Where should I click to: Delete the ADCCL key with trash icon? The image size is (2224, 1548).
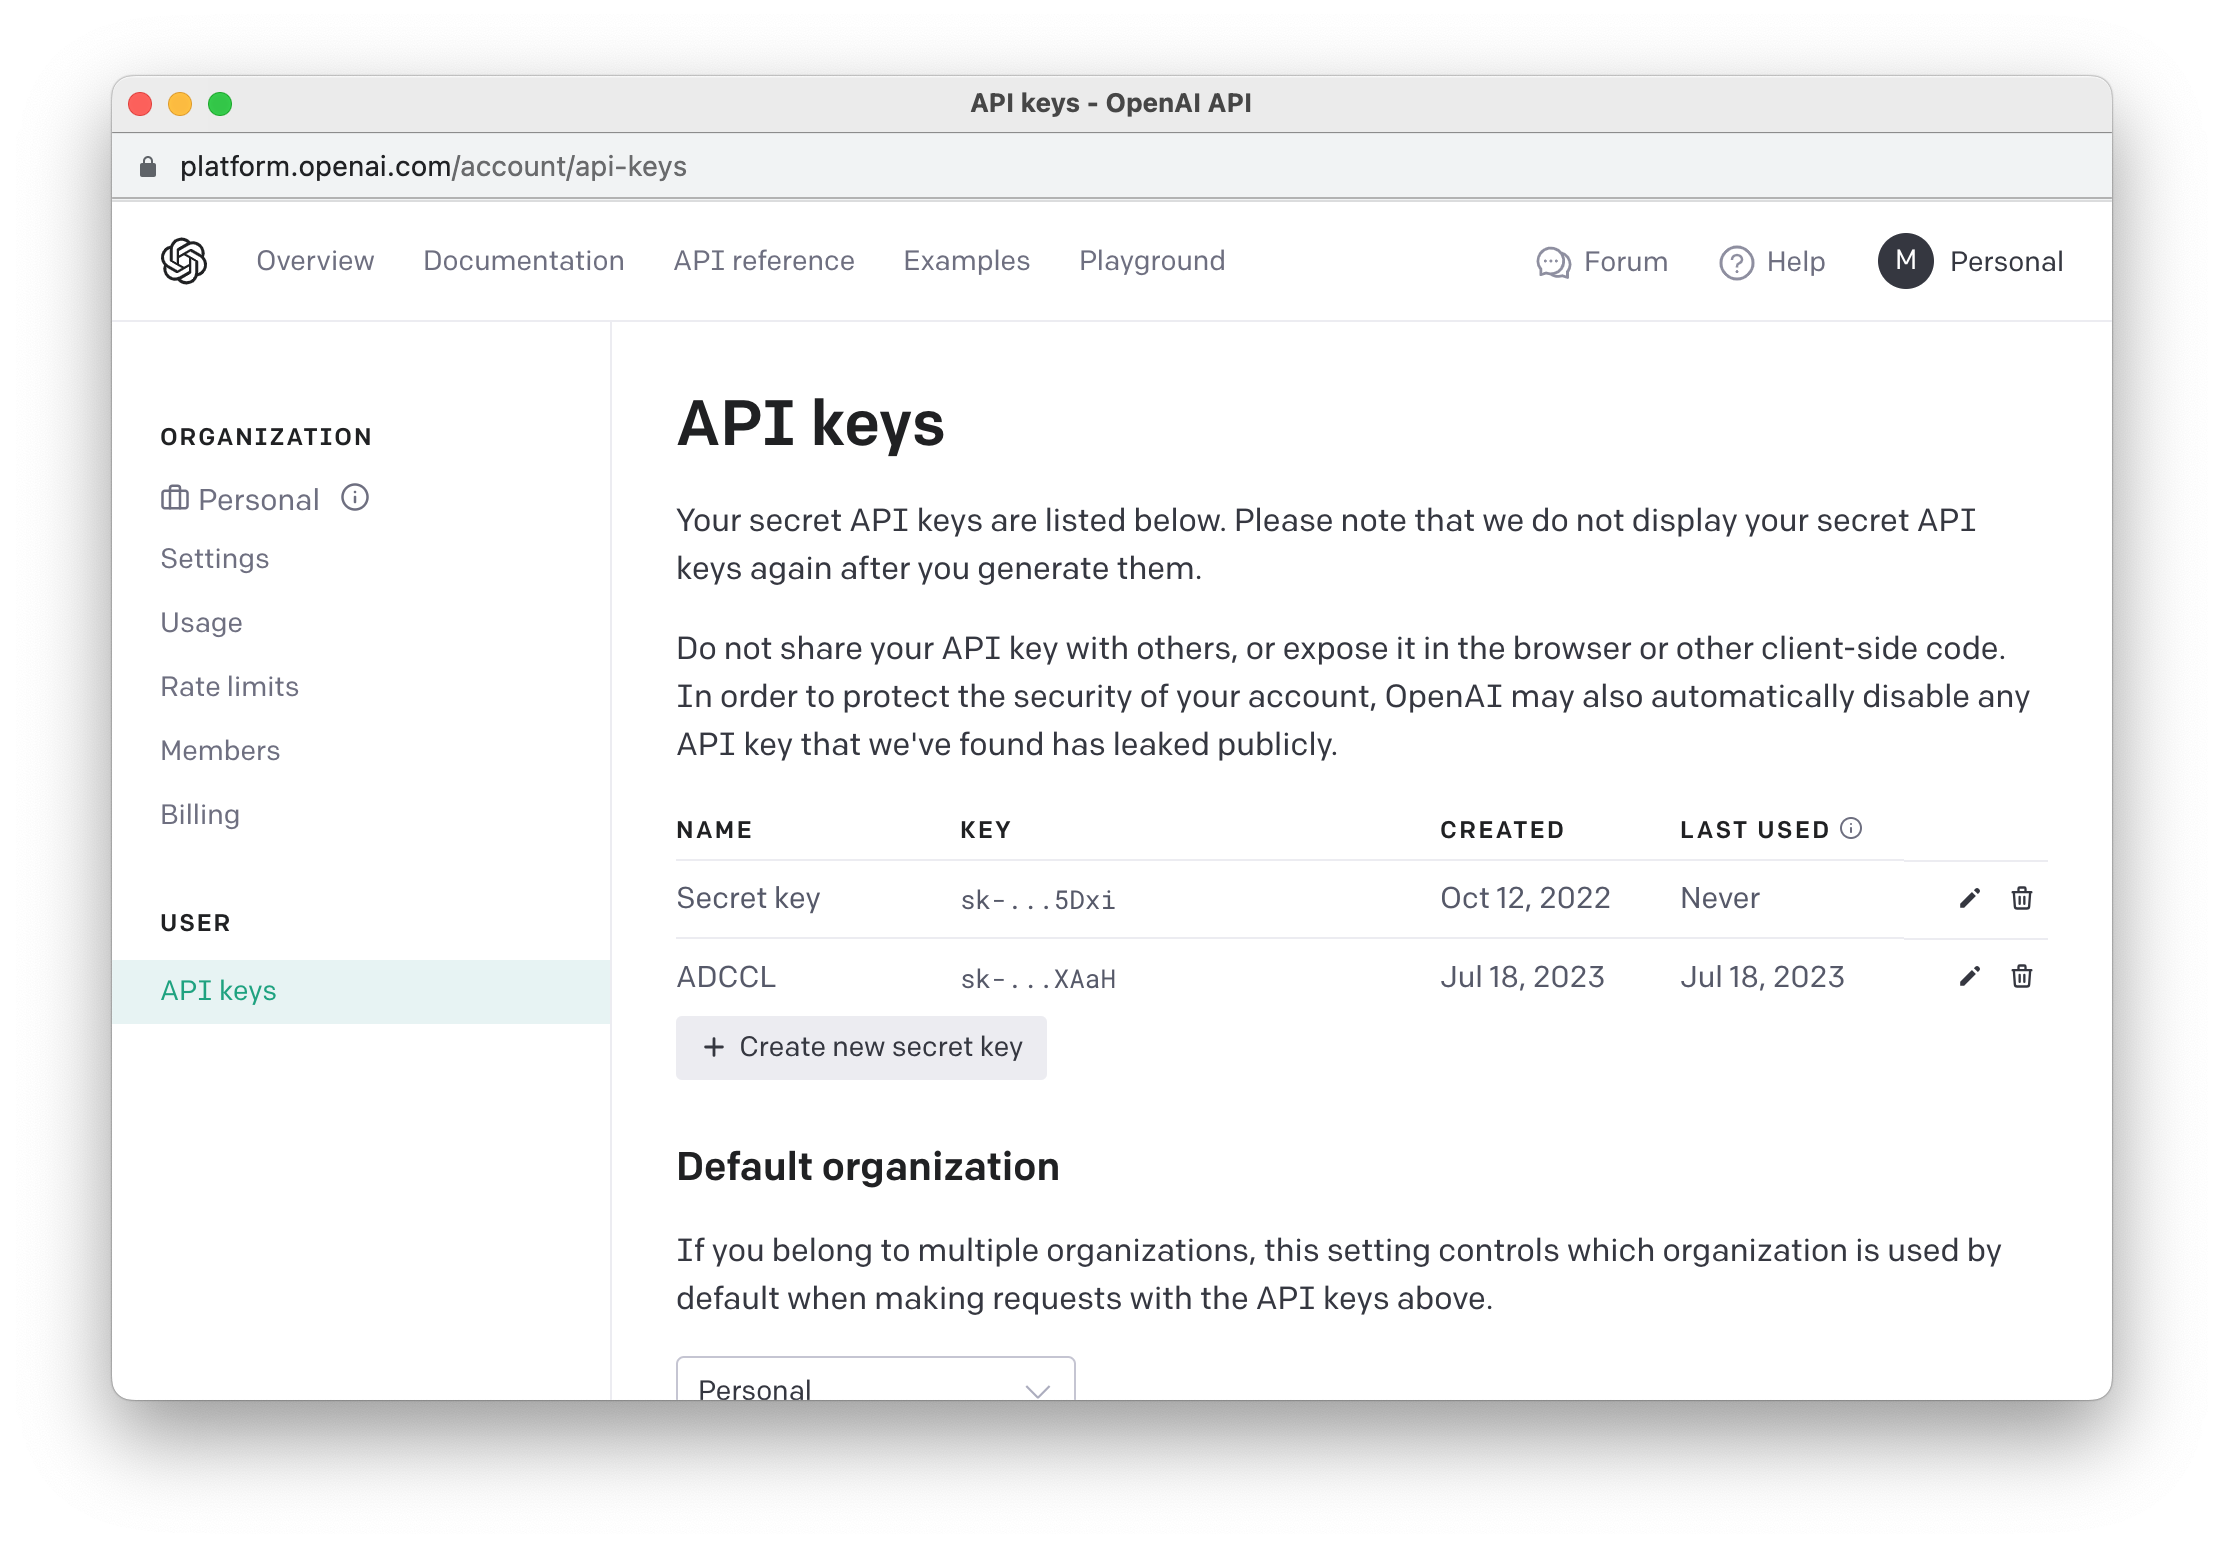point(2021,976)
